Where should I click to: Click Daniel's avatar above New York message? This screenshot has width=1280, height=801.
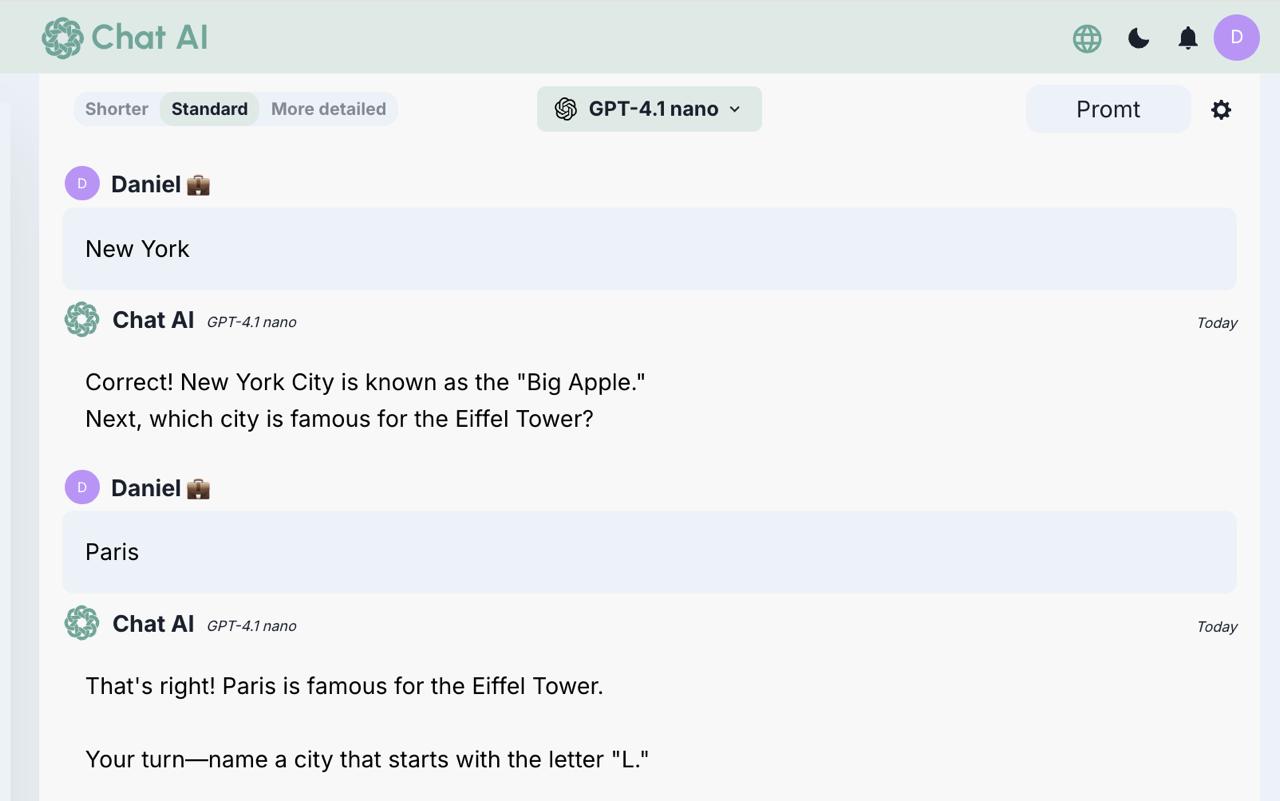(x=82, y=184)
